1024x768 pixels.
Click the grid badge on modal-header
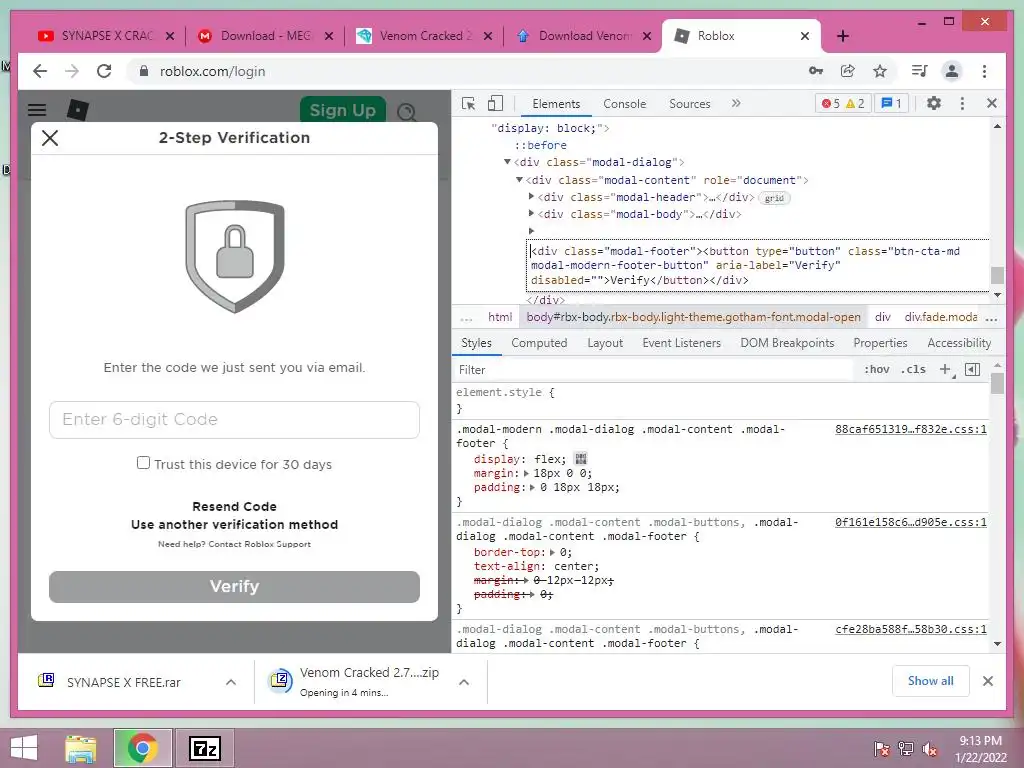tap(774, 198)
